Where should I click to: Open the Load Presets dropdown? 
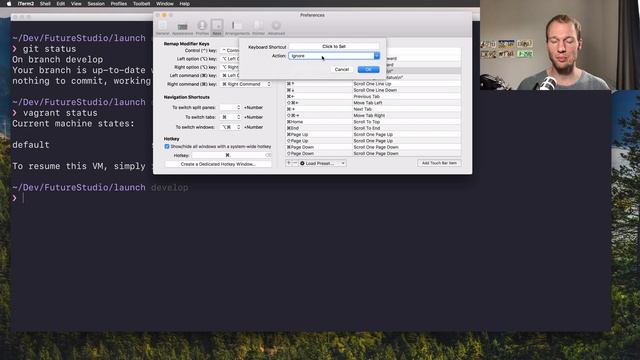322,163
